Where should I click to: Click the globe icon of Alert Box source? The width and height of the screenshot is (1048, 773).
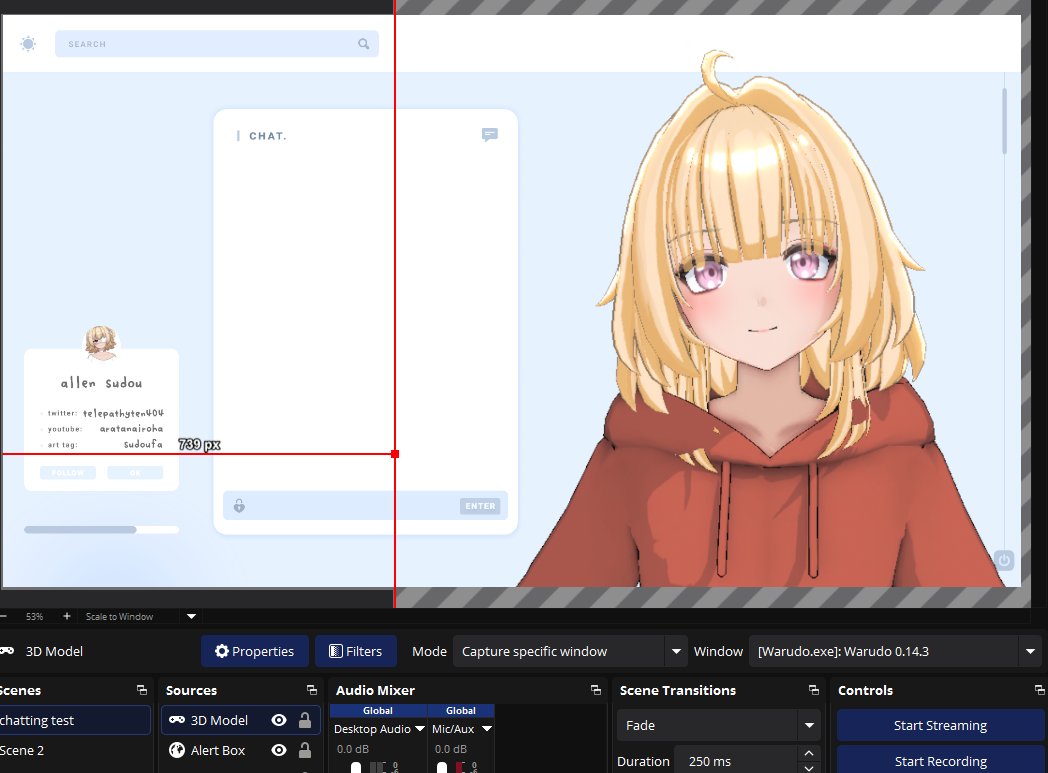(176, 750)
